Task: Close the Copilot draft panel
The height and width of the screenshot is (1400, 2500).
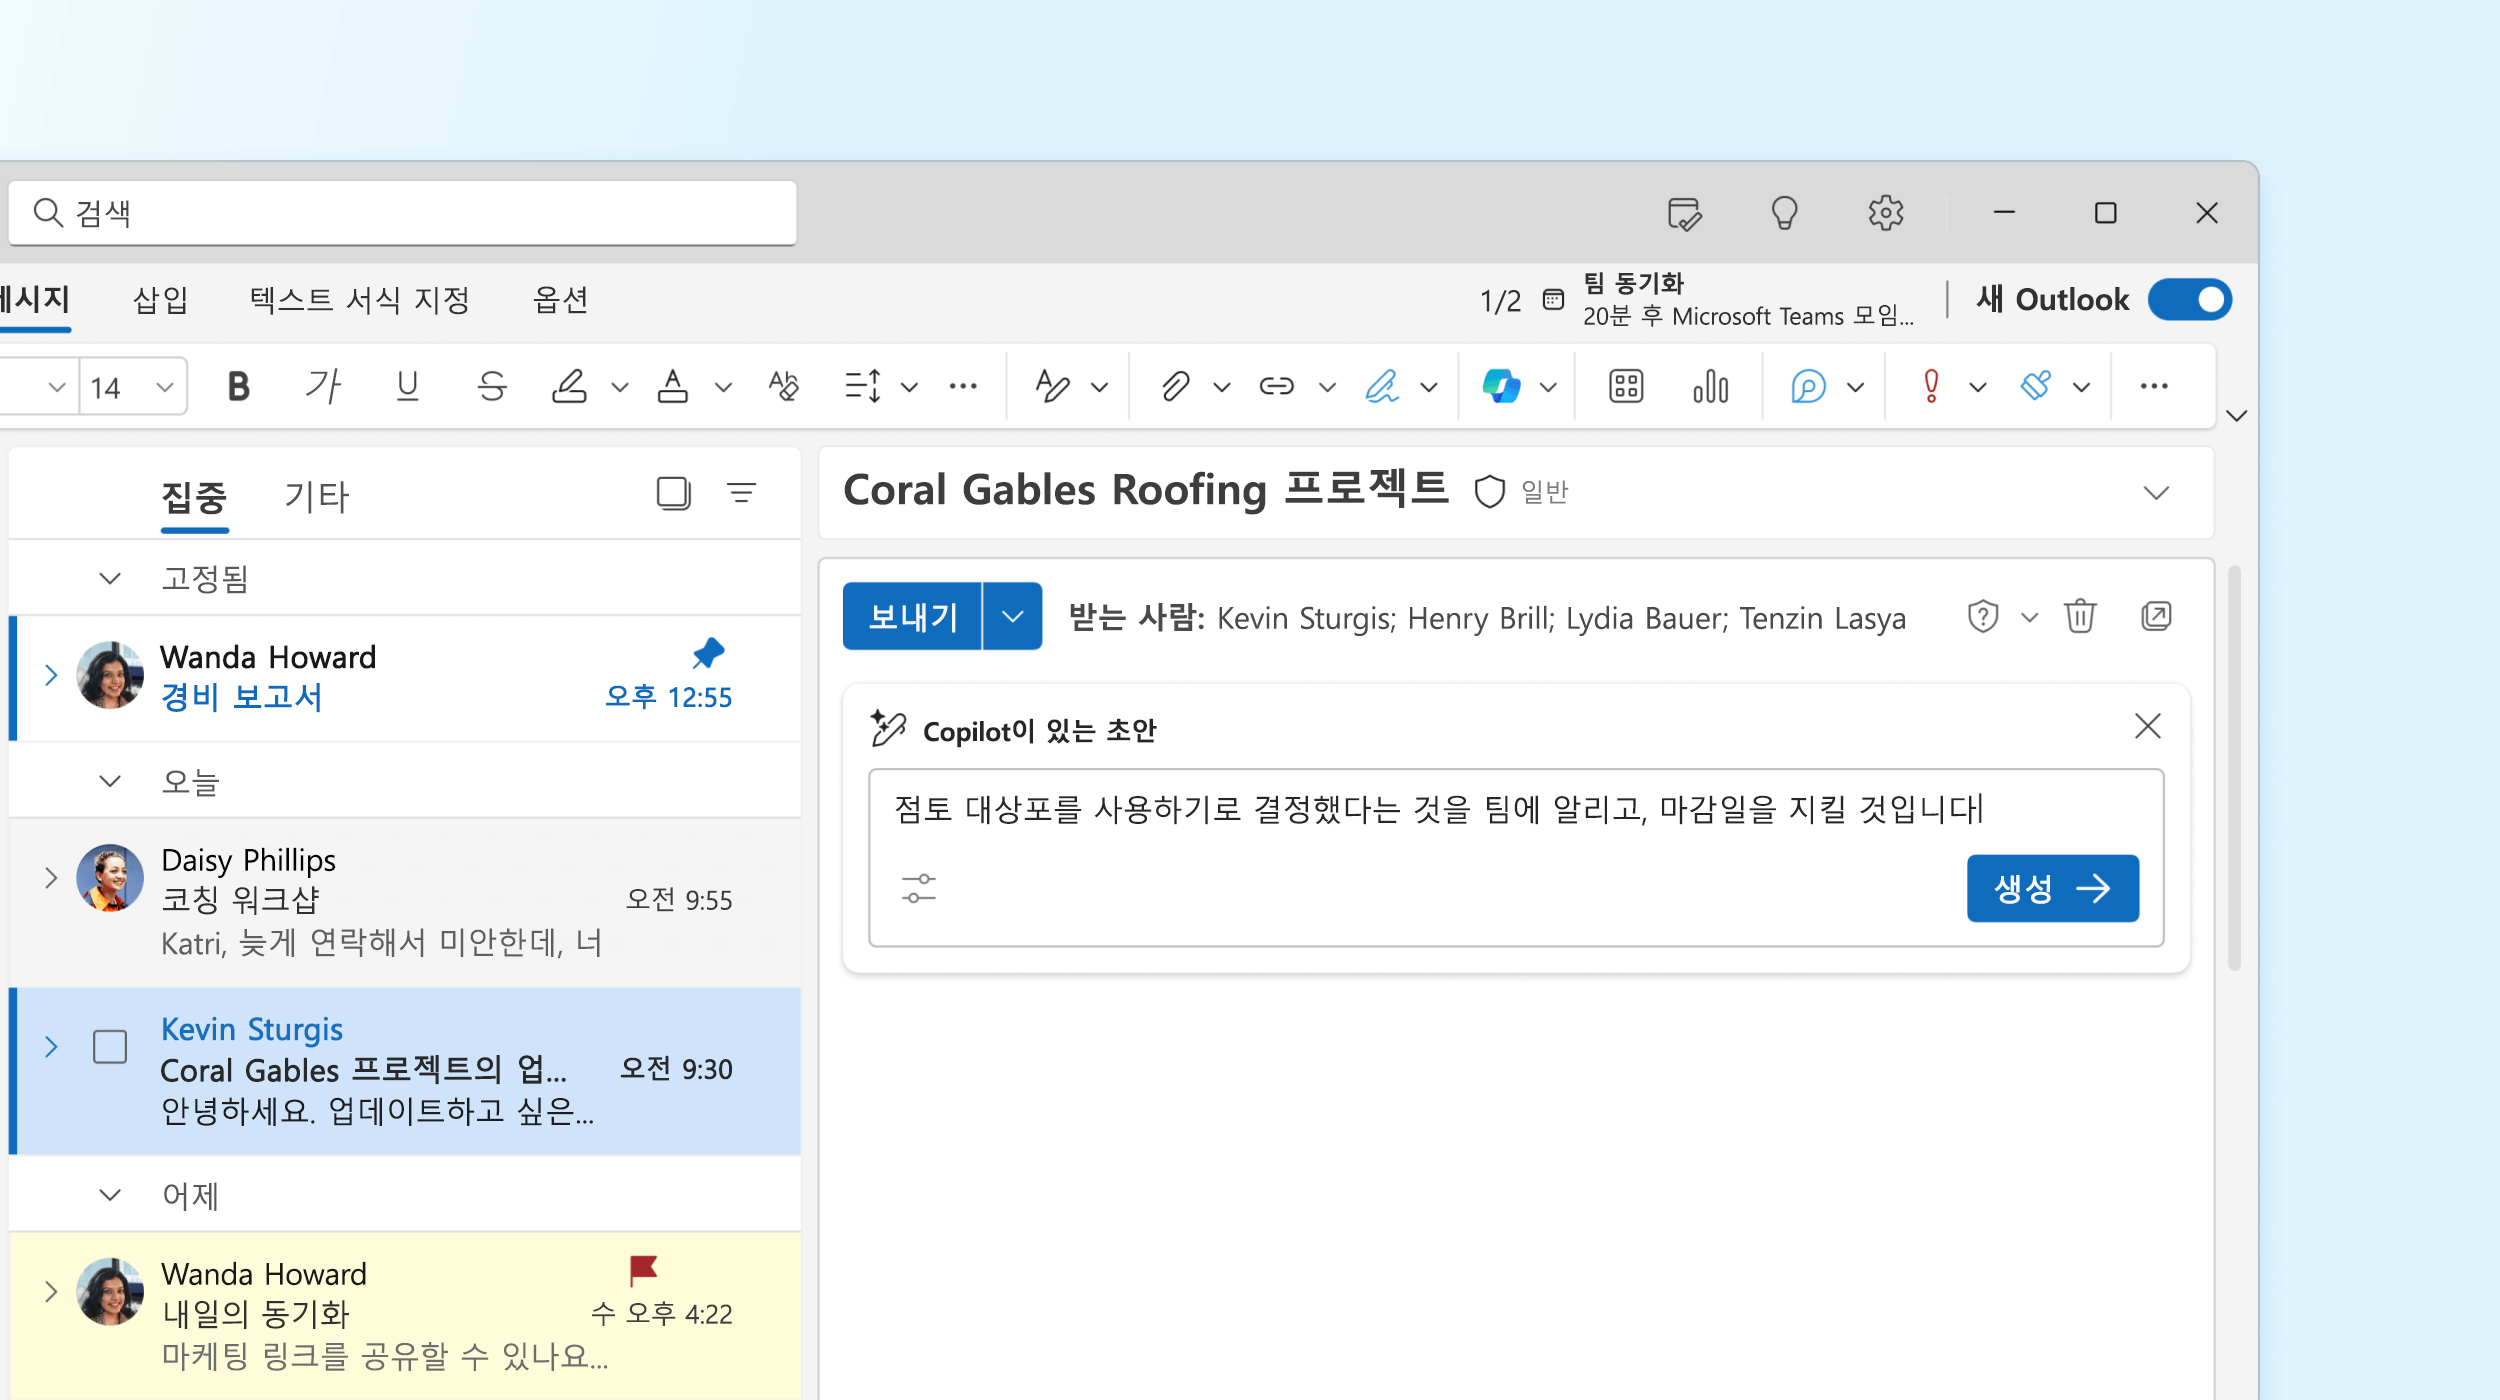Action: 2148,725
